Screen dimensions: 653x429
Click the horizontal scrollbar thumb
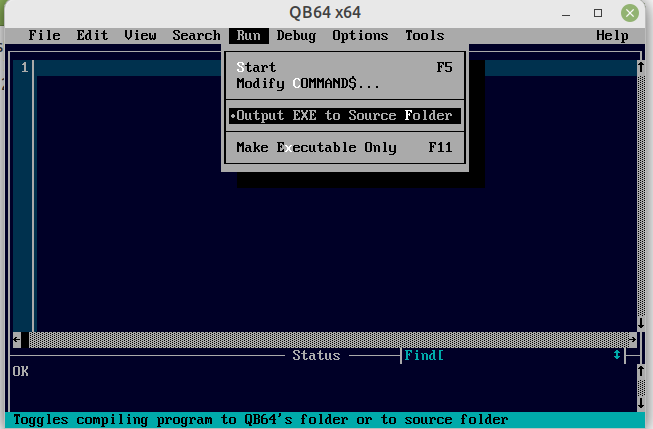(25, 340)
